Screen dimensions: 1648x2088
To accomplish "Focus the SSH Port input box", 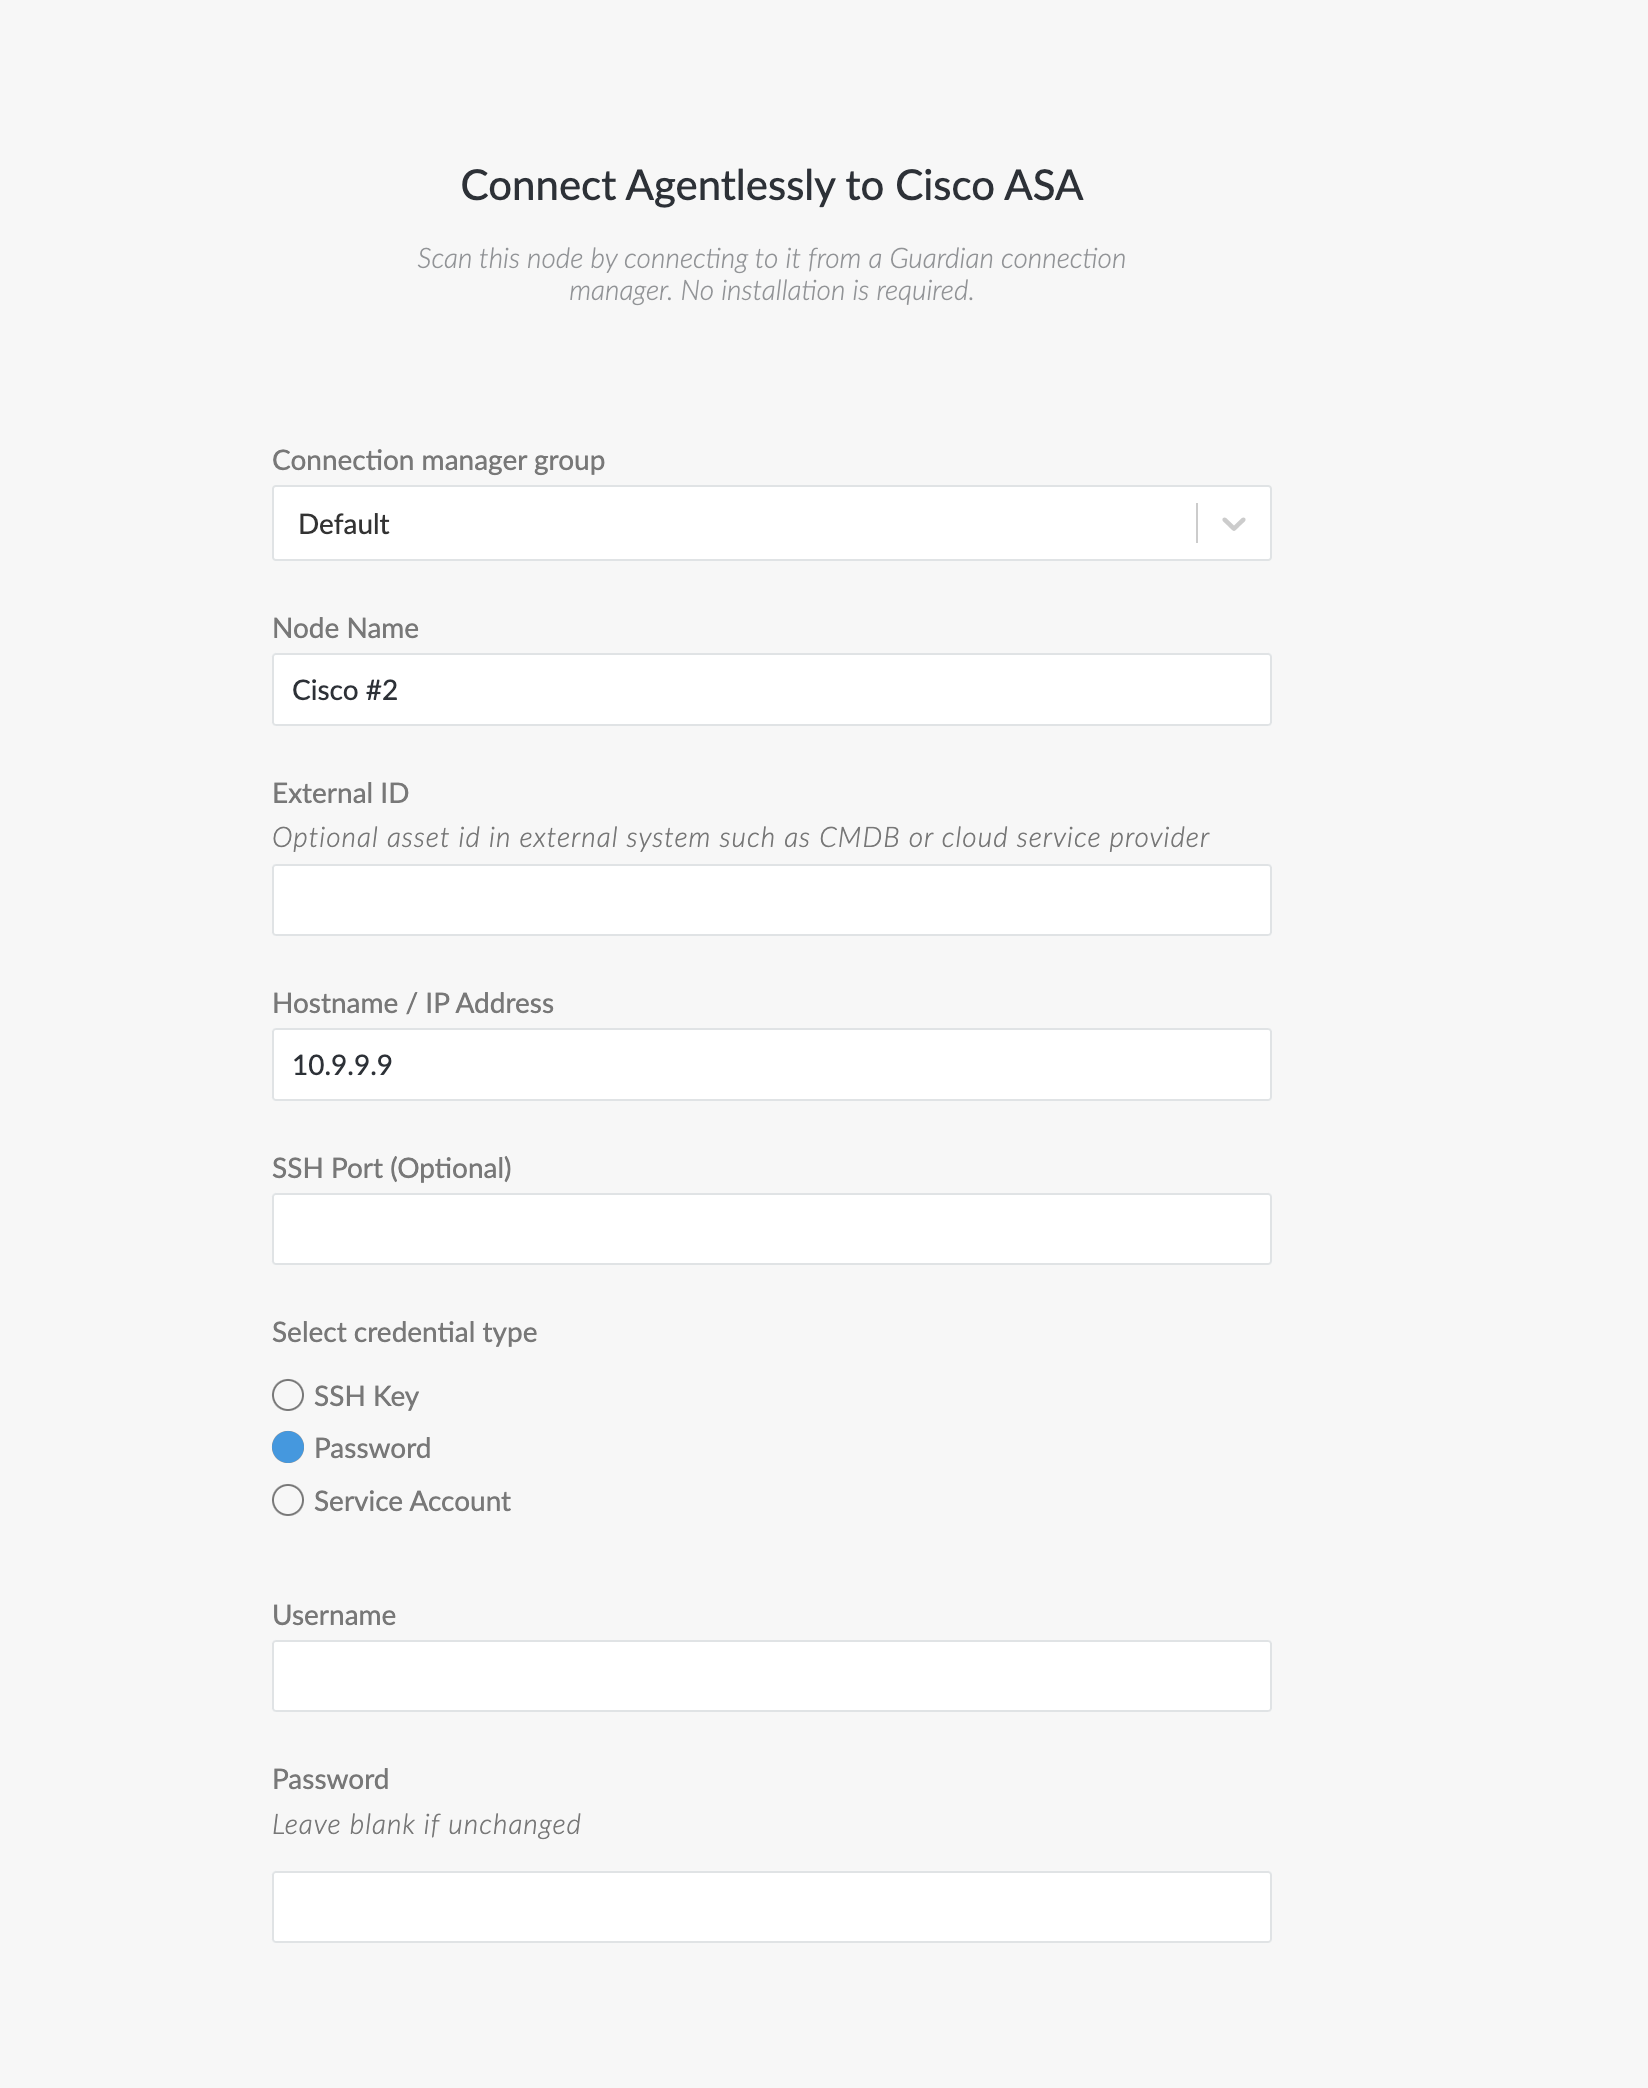I will [771, 1229].
